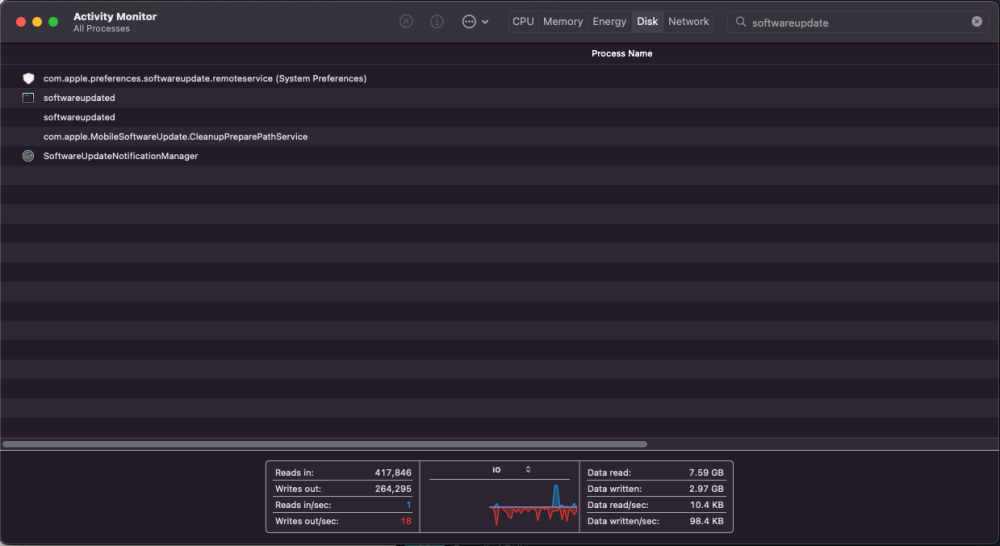This screenshot has width=1000, height=546.
Task: Open the ellipsis actions menu icon
Action: click(469, 22)
